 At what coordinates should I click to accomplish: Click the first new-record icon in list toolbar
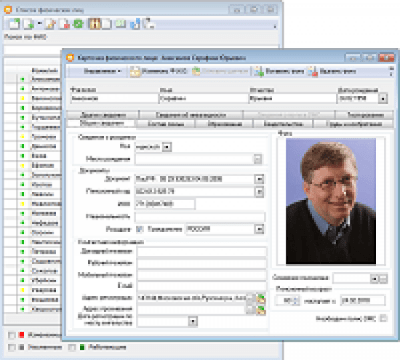14,24
